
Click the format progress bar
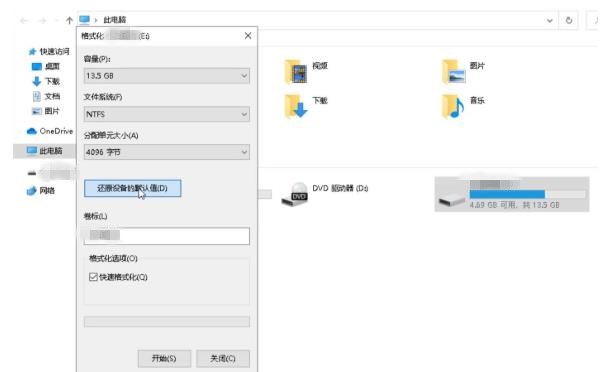click(167, 321)
